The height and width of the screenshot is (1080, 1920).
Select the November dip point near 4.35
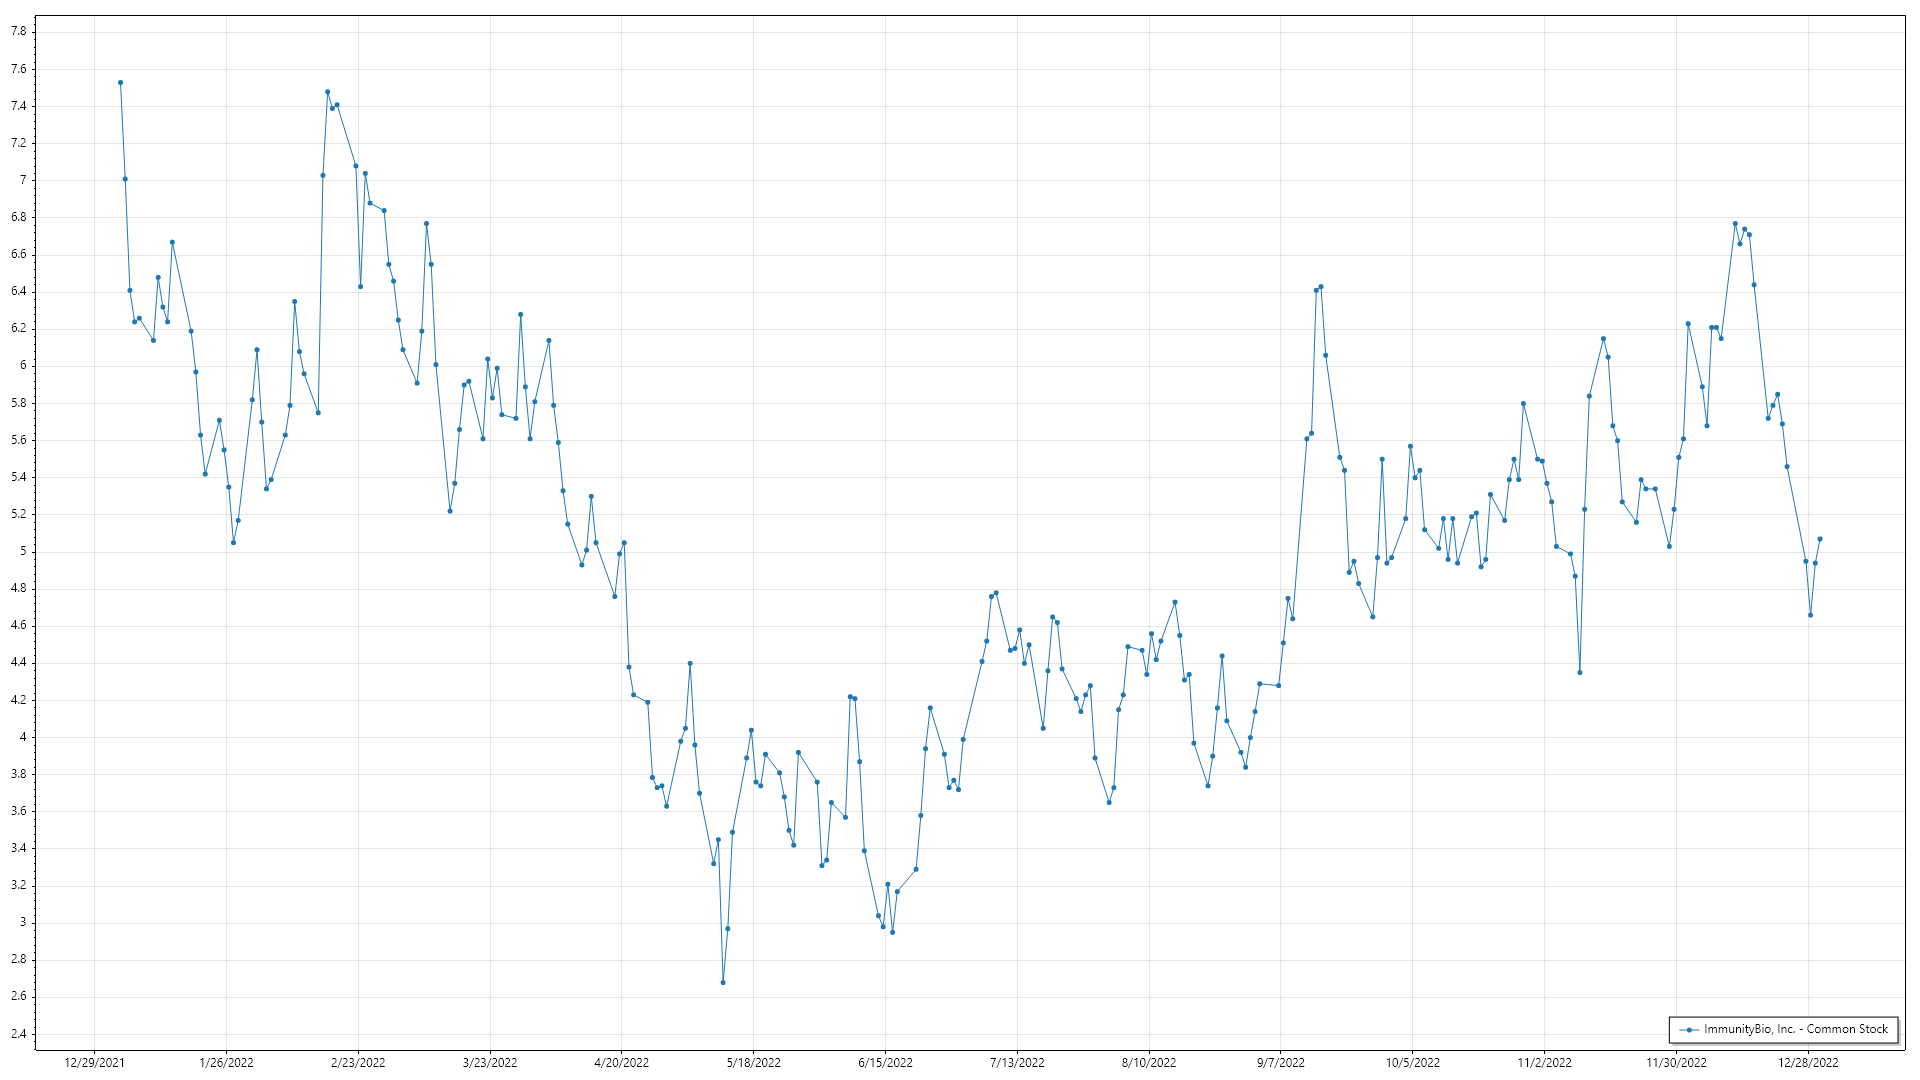[1580, 673]
